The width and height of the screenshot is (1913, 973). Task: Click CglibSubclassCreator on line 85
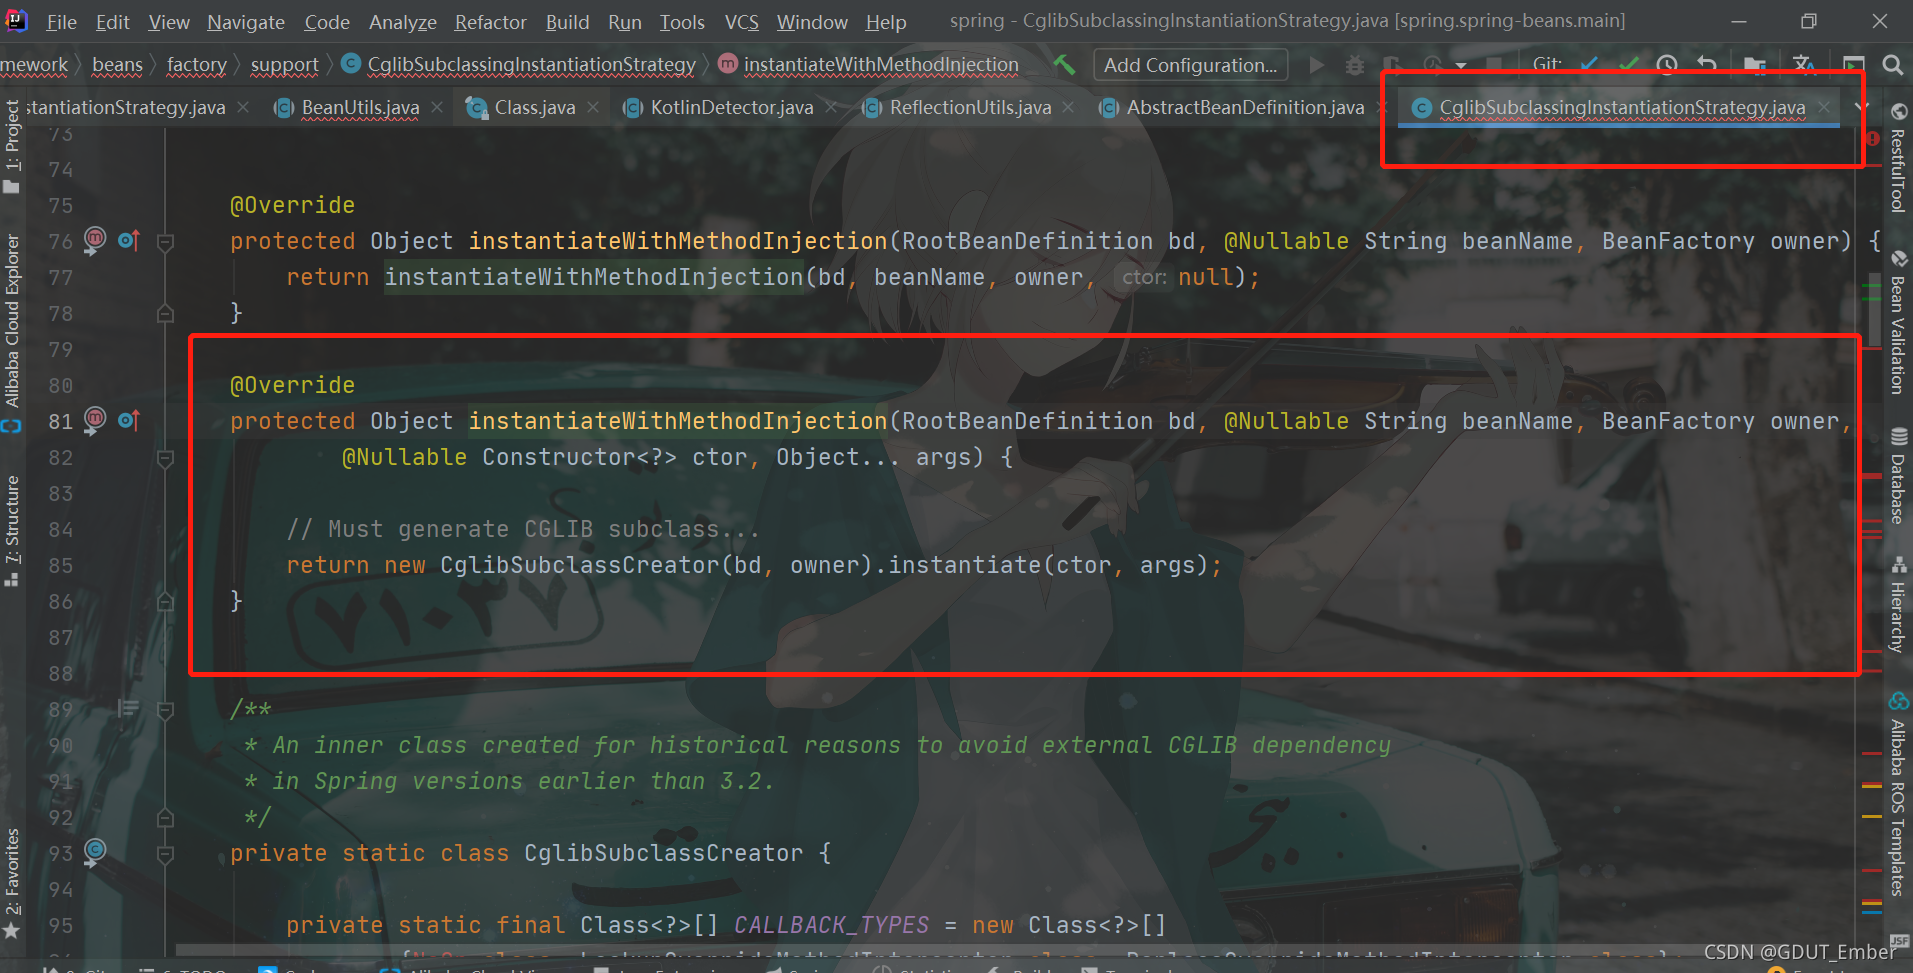(580, 566)
